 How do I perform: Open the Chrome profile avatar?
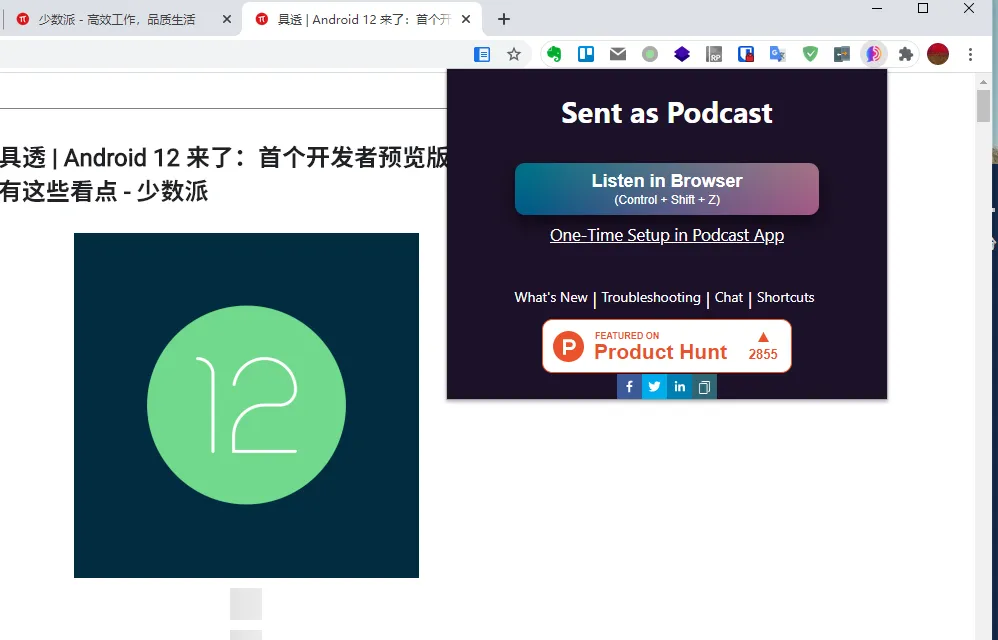tap(938, 54)
